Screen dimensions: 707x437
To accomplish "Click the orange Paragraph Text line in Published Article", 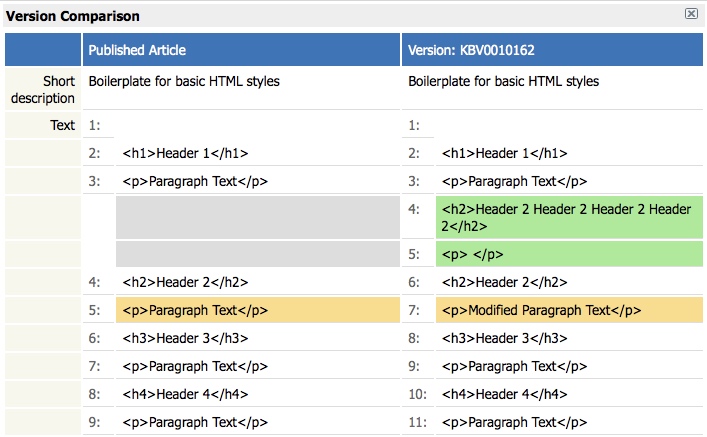I will tap(196, 311).
